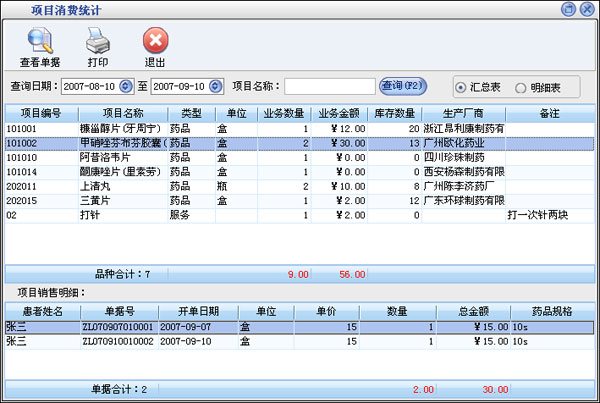Click the 业务金额 column header

tap(337, 113)
